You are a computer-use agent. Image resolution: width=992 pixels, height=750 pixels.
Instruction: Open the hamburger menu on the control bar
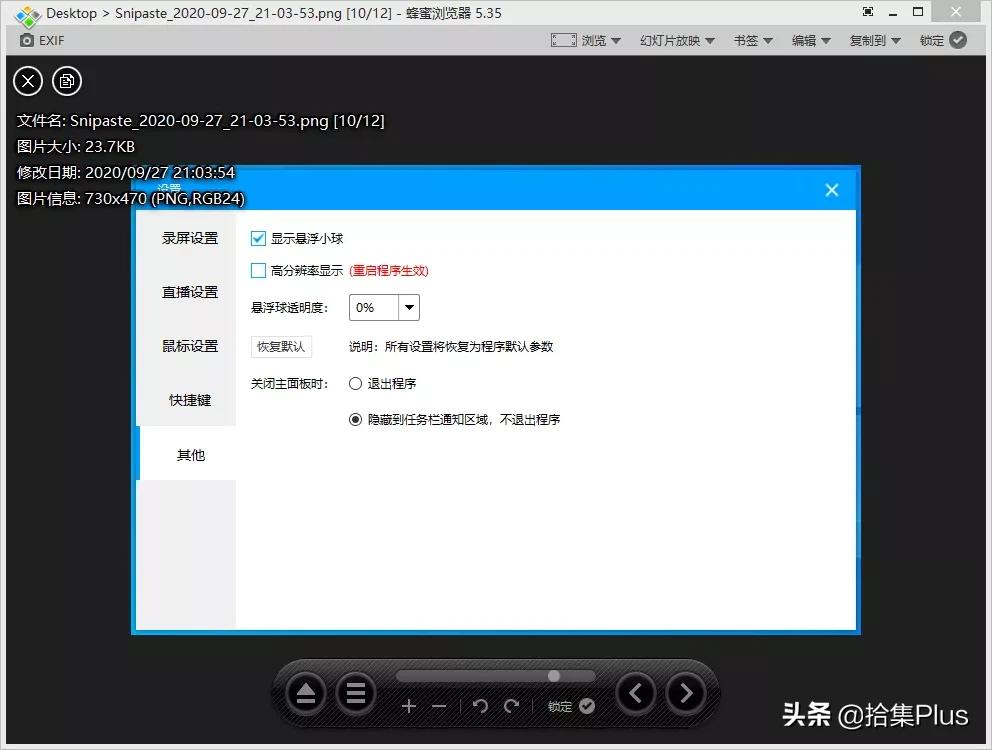356,692
